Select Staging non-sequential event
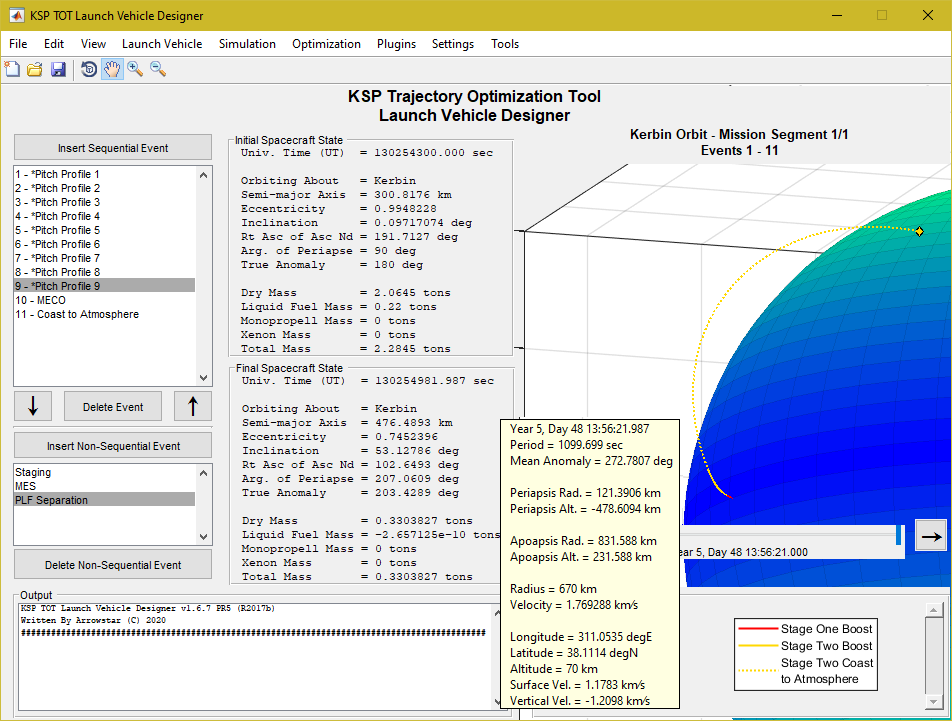952x721 pixels. point(104,472)
